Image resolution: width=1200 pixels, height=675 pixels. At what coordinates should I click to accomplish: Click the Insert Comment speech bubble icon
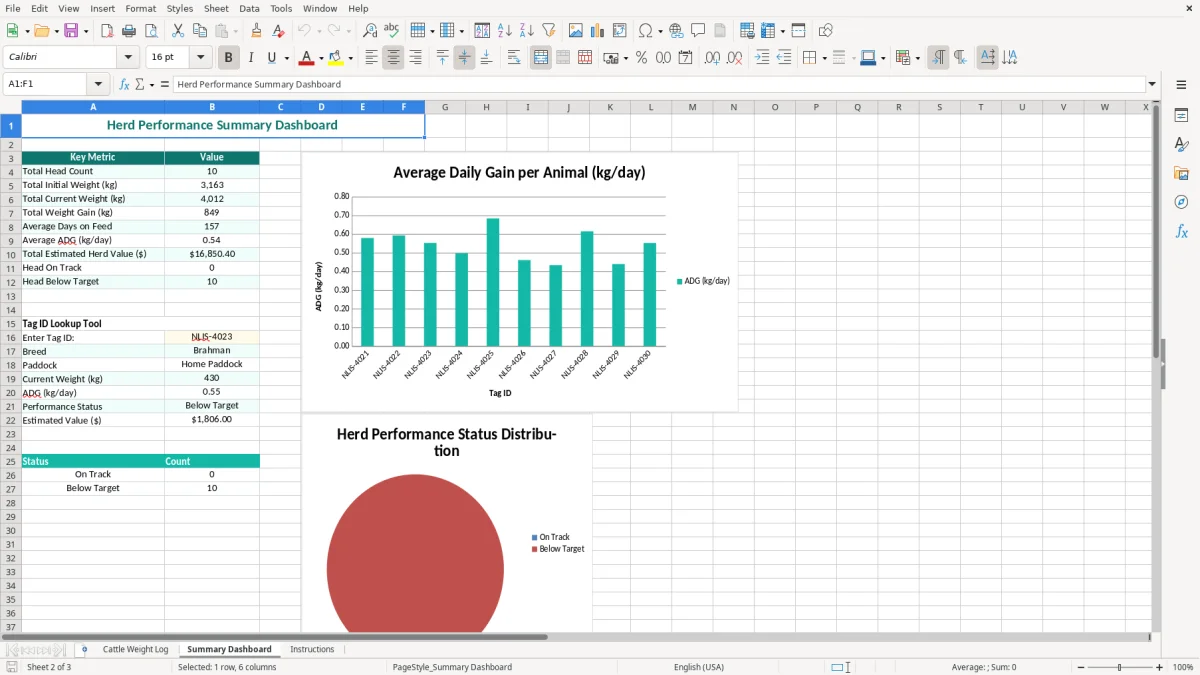click(698, 31)
